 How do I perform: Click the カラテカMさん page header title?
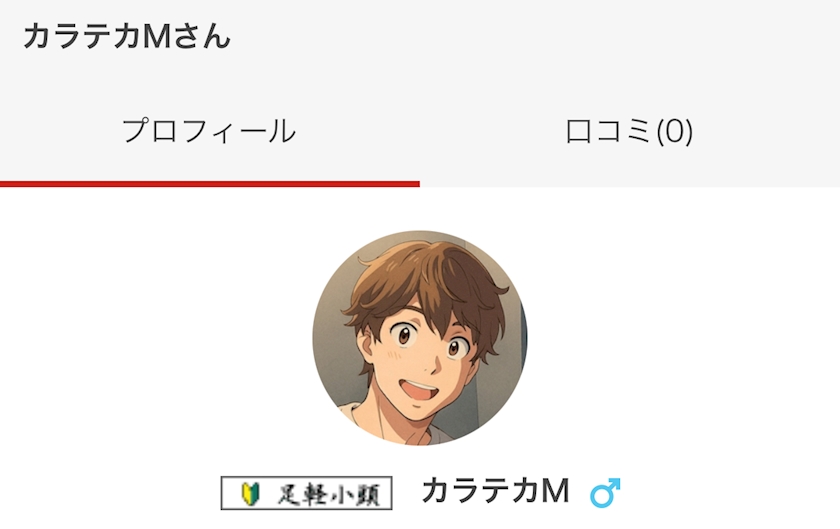(126, 36)
